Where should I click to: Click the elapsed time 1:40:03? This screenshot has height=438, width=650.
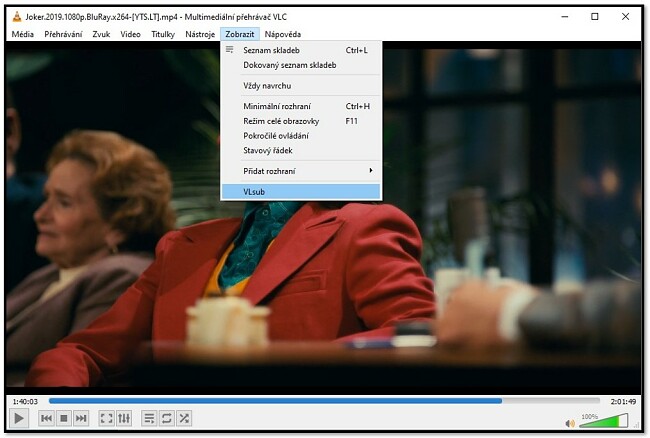point(25,402)
